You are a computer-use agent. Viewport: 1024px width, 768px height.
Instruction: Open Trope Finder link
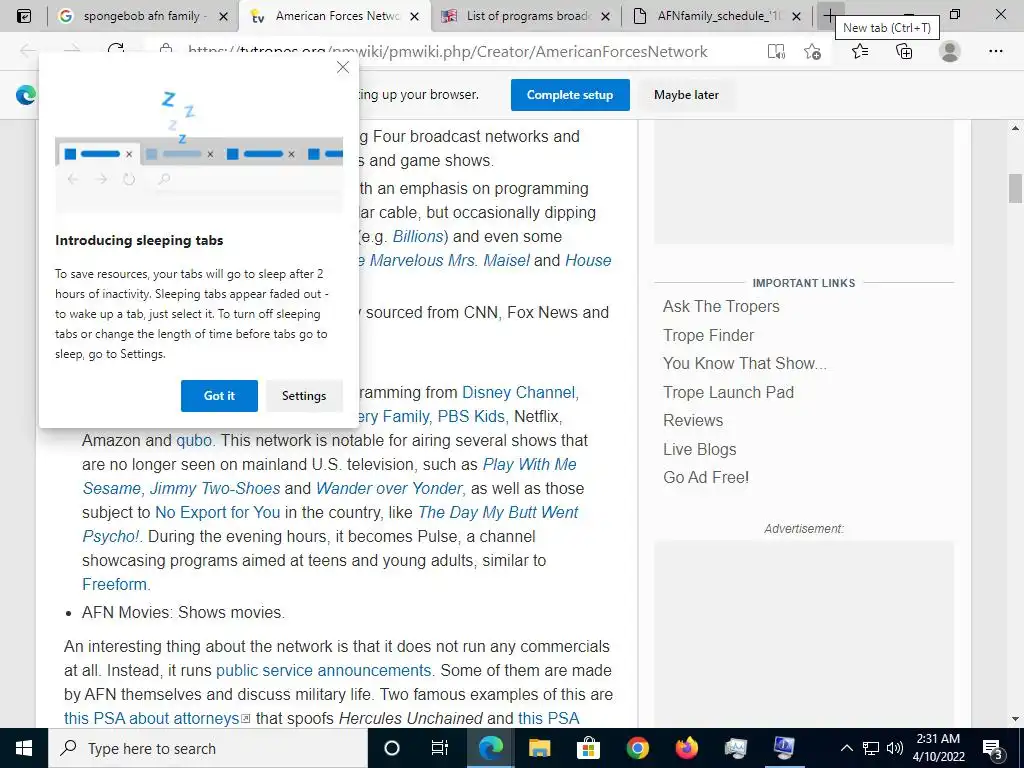709,335
